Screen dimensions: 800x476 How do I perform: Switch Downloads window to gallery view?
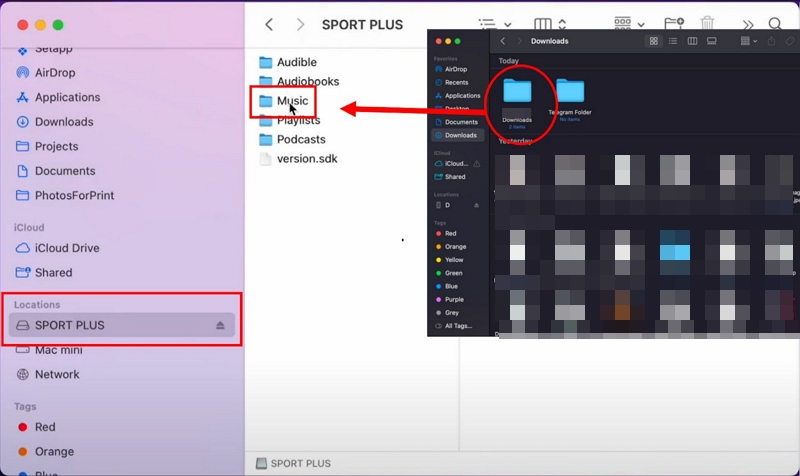[712, 41]
